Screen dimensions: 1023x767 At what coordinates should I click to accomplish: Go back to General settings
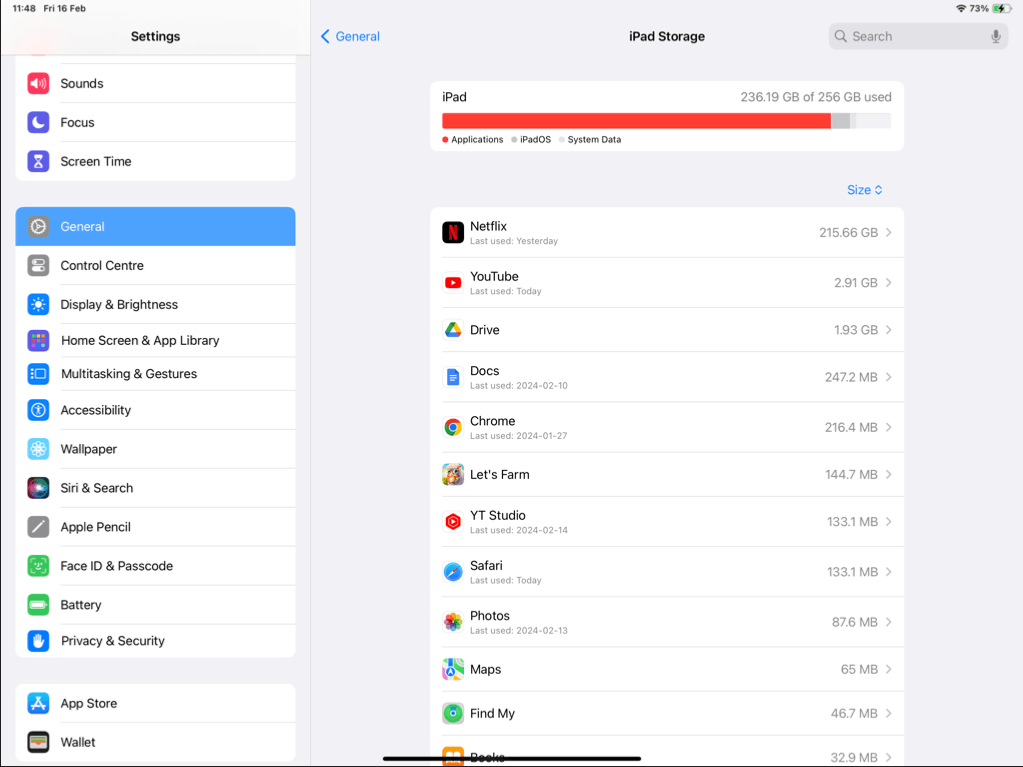350,37
